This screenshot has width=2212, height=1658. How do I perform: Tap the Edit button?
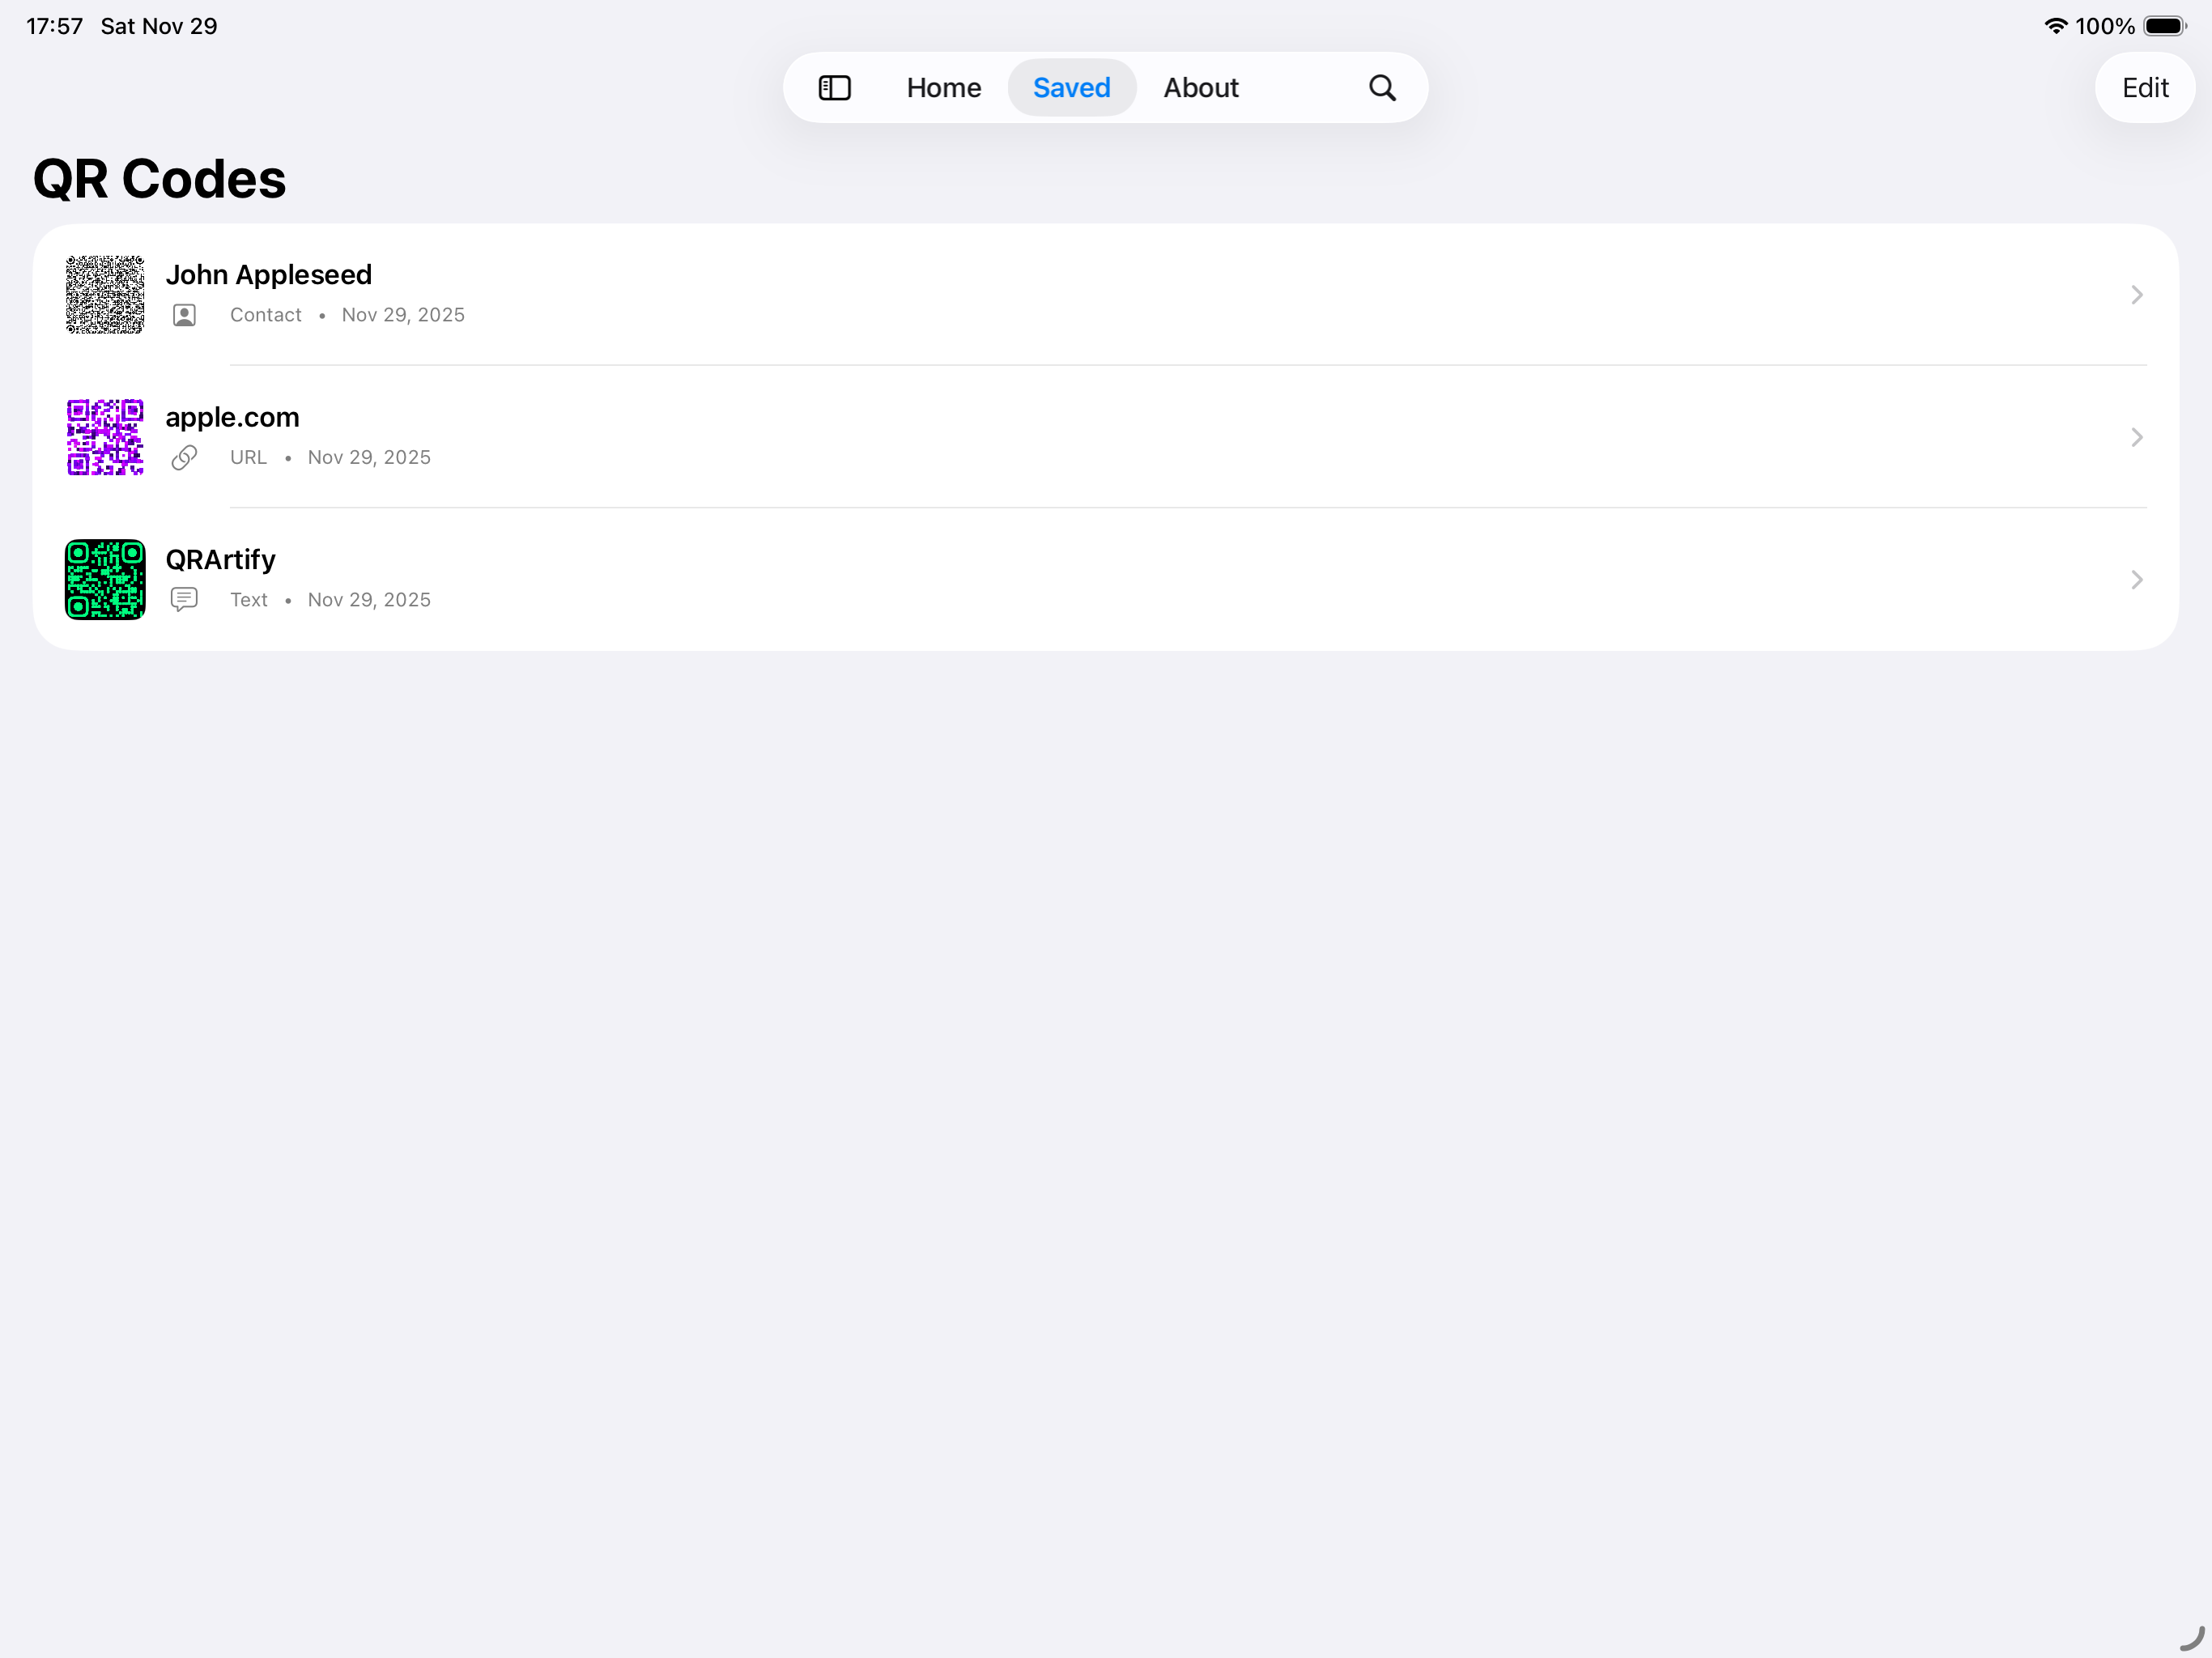[2144, 88]
